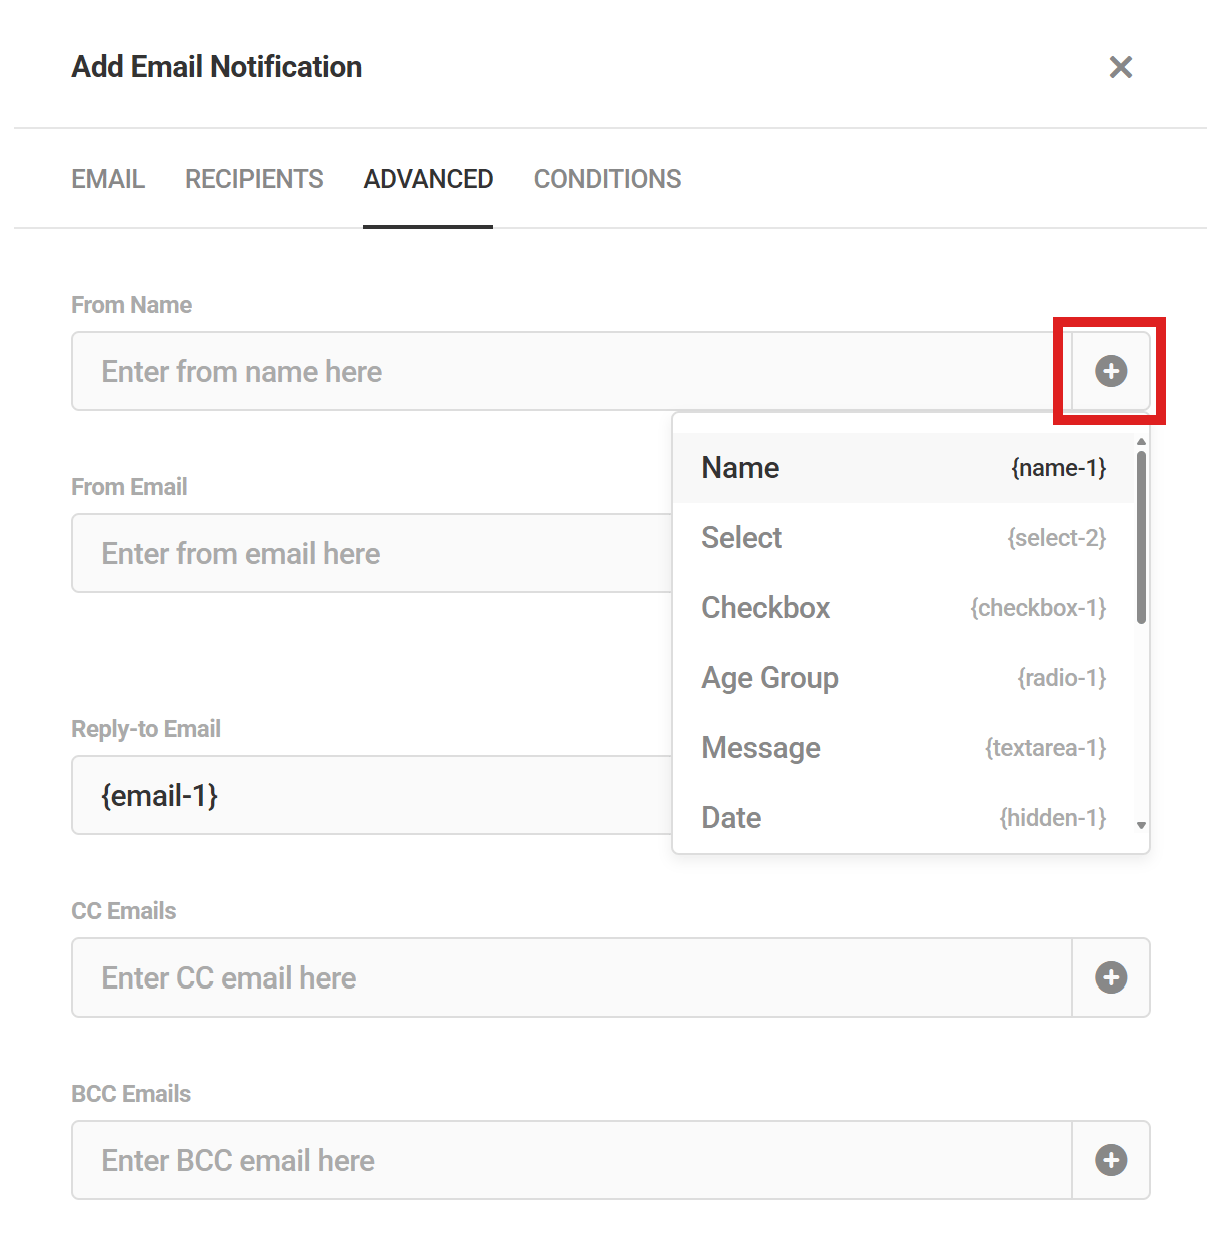Click the BCC Emails input field
Viewport: 1220px width, 1258px height.
572,1160
